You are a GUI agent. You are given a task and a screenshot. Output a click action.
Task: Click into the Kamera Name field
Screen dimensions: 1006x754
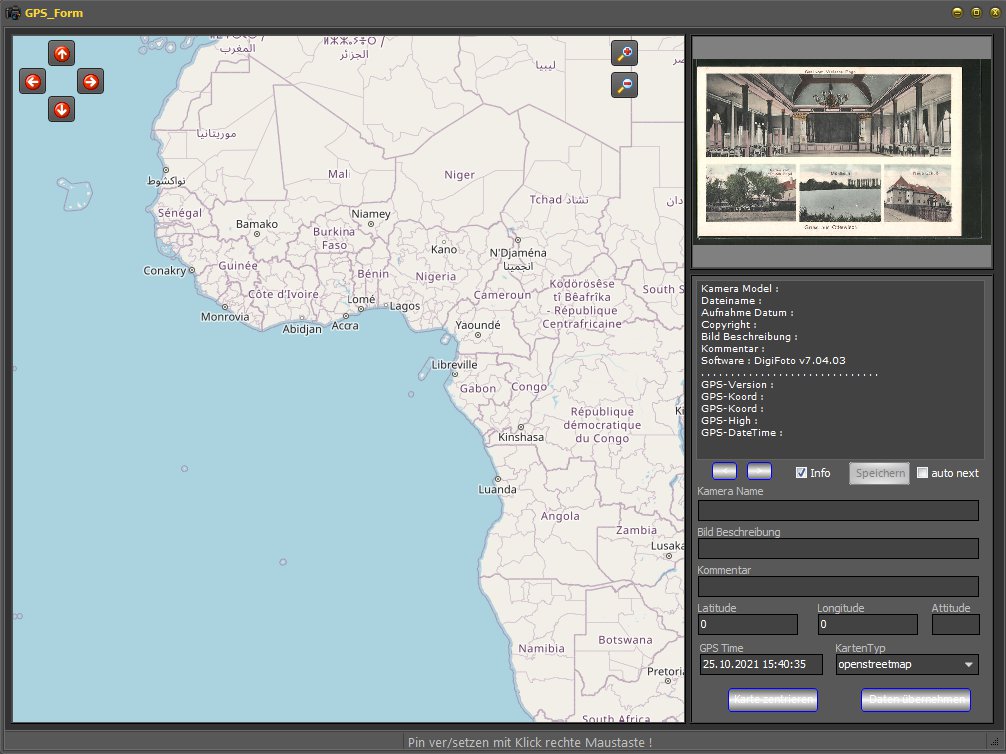click(x=838, y=510)
